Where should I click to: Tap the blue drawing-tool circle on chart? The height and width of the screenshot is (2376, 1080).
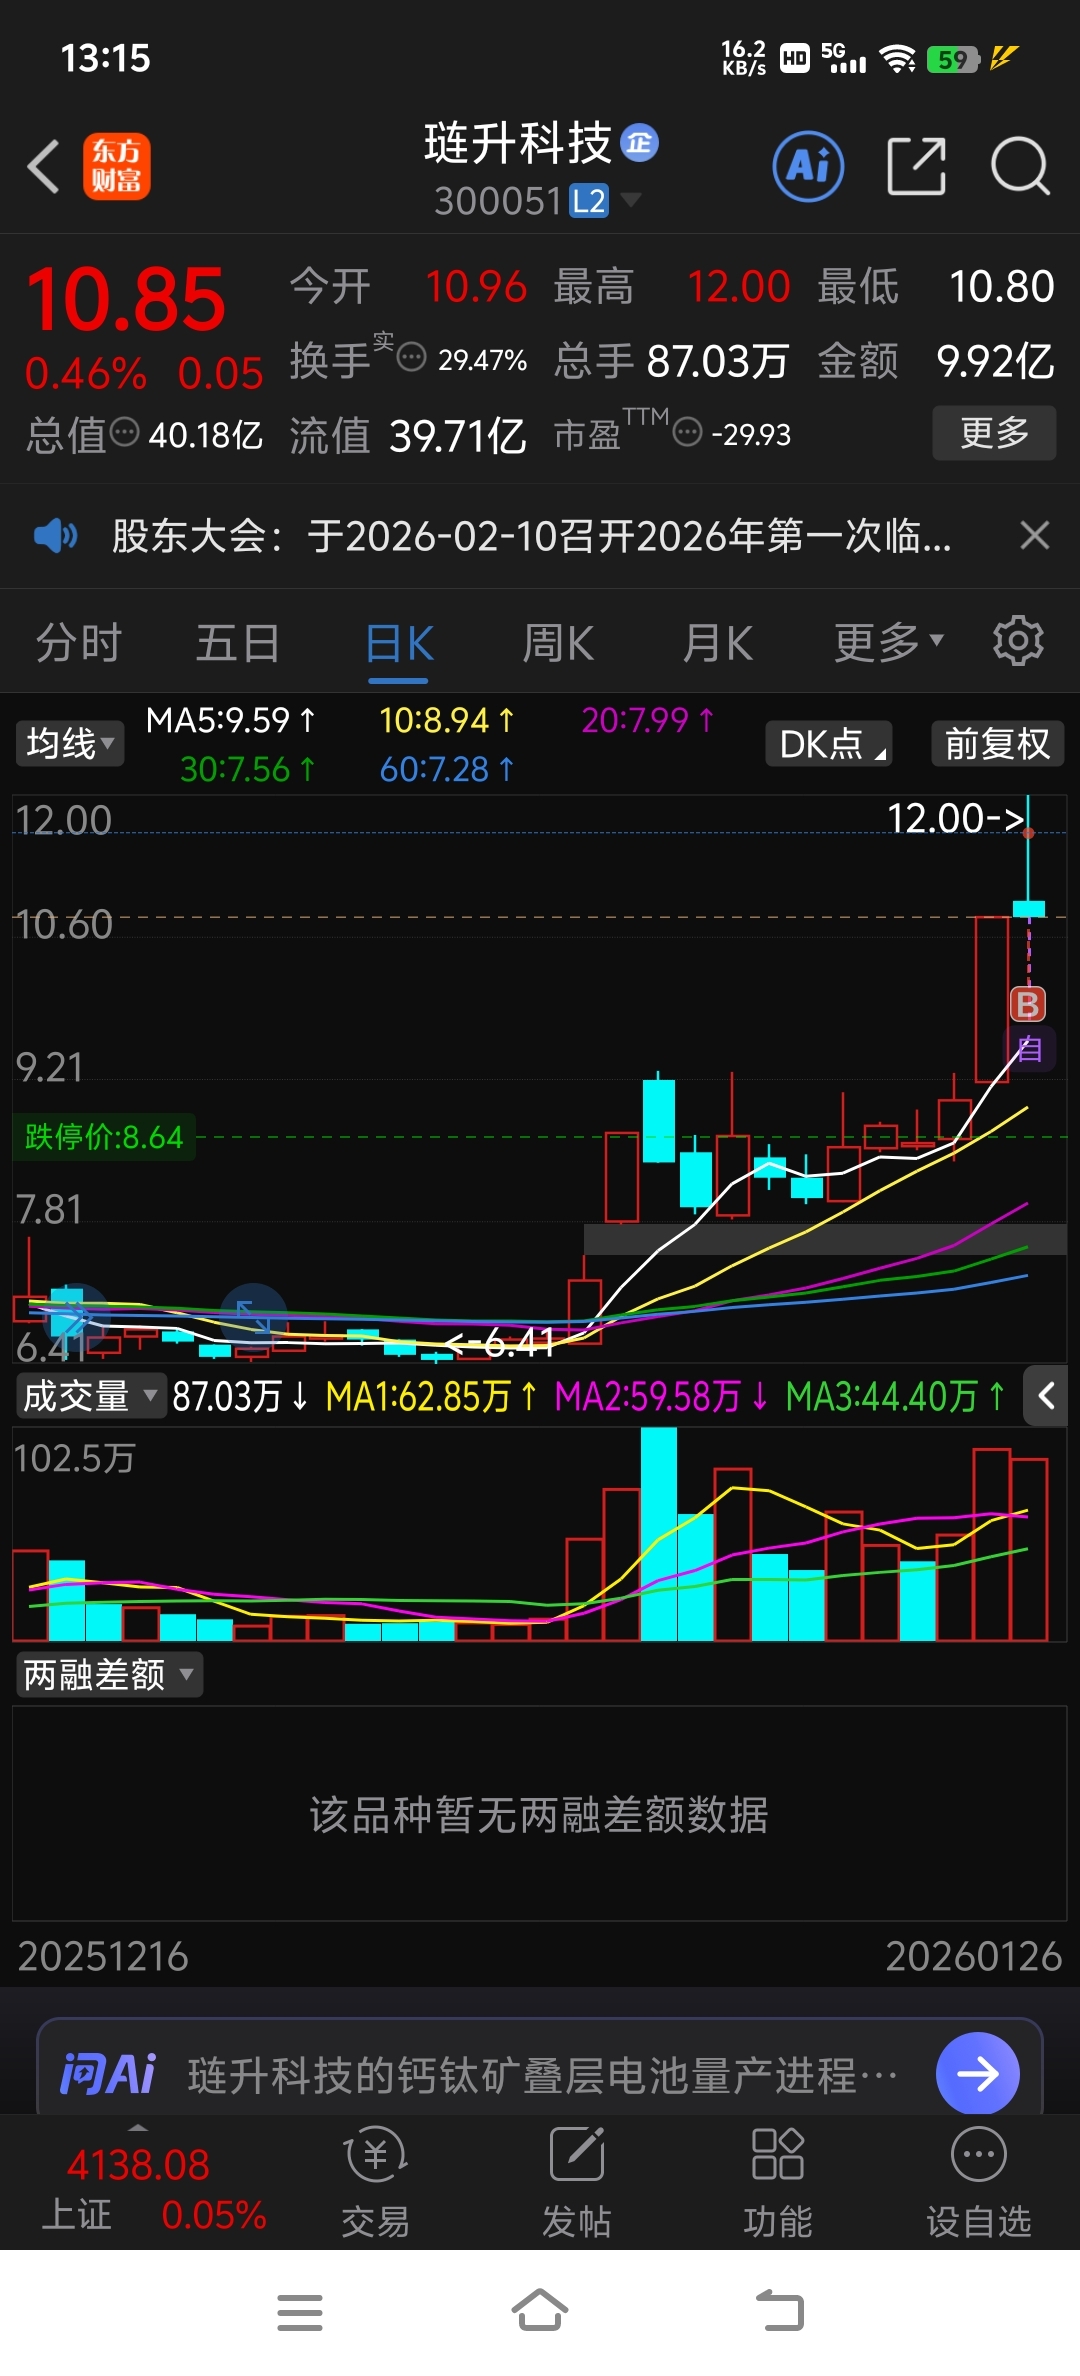[x=253, y=1316]
